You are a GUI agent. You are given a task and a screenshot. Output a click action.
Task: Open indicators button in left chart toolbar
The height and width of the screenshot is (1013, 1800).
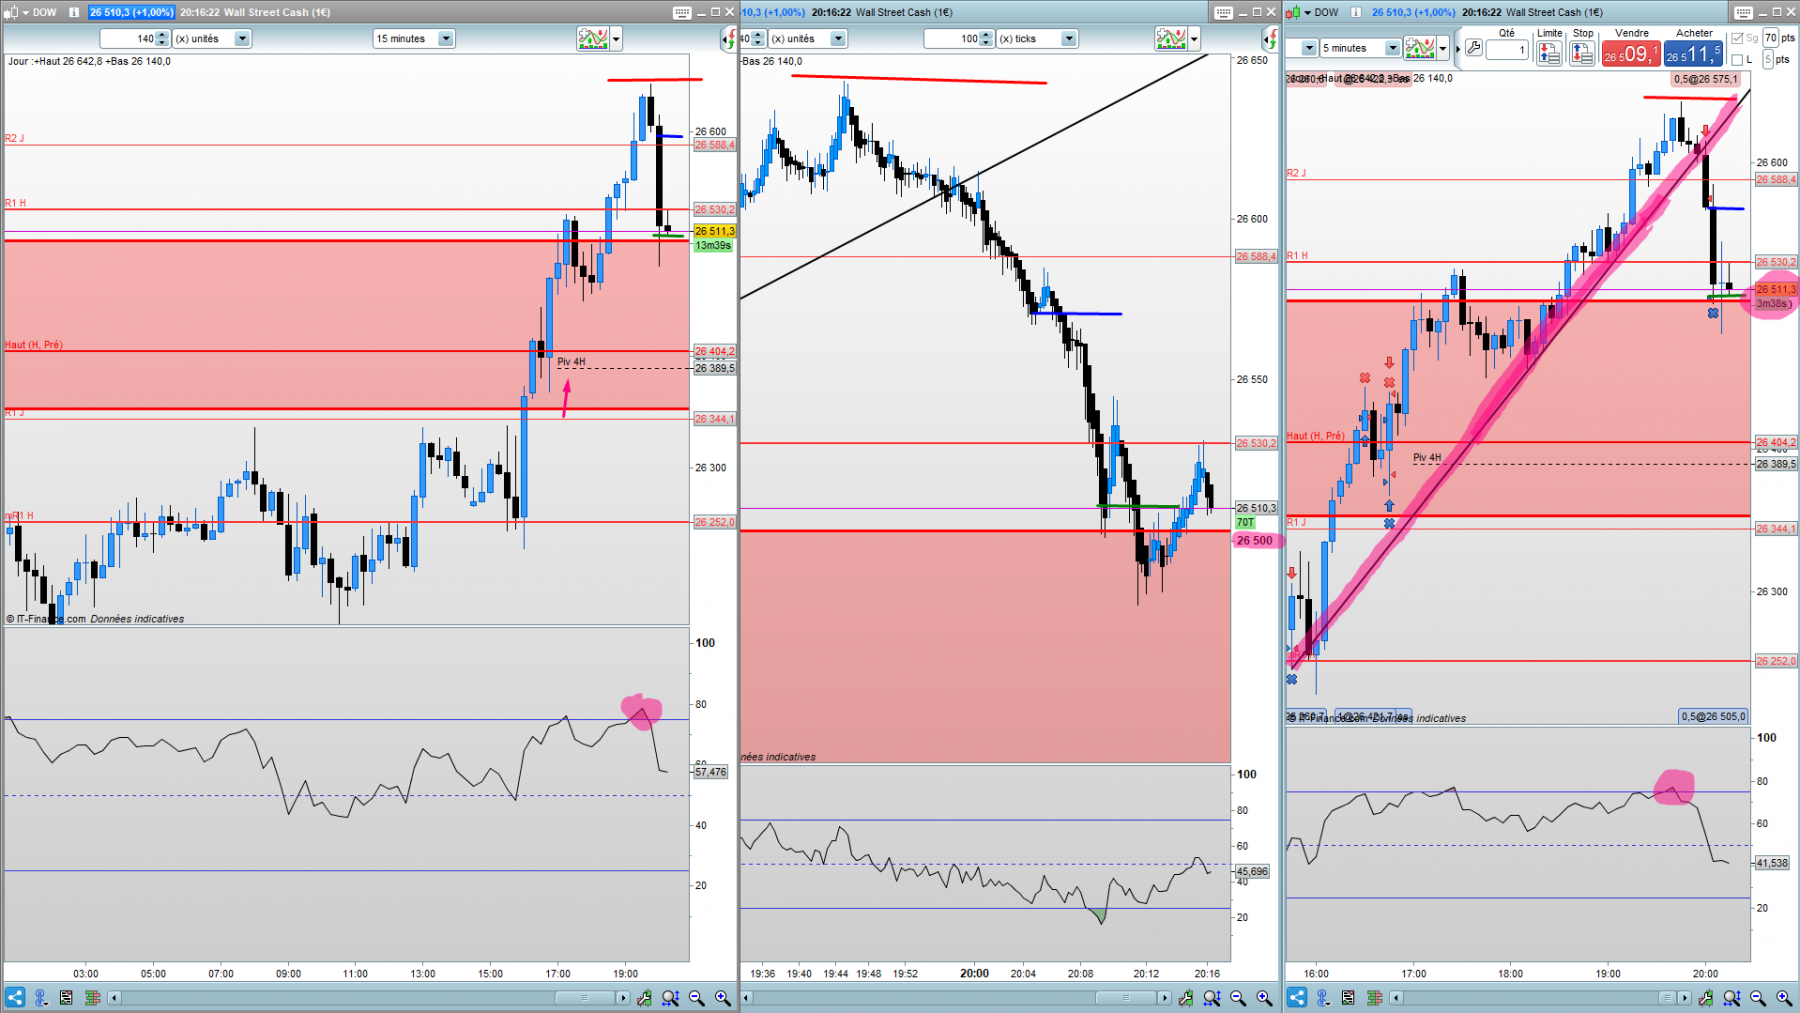[593, 39]
